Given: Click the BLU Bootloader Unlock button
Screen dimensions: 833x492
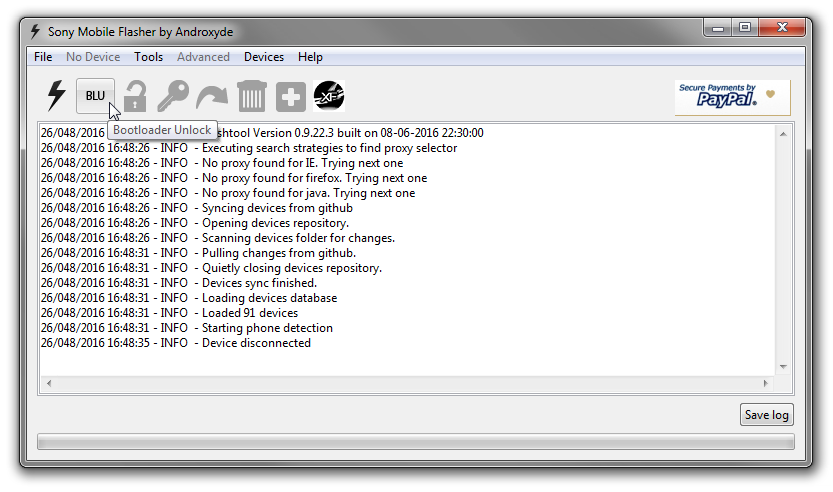Looking at the screenshot, I should click(95, 96).
